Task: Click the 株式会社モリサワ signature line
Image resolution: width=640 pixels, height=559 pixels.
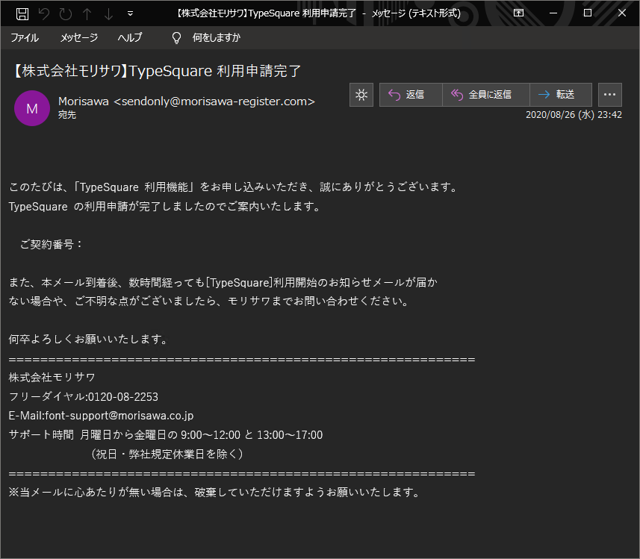Action: pyautogui.click(x=52, y=377)
